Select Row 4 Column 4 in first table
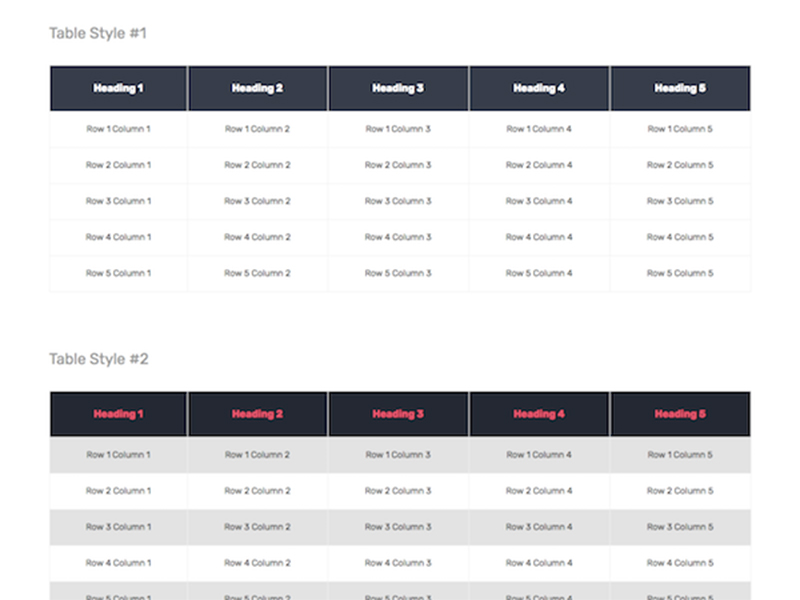The image size is (800, 600). click(x=539, y=237)
